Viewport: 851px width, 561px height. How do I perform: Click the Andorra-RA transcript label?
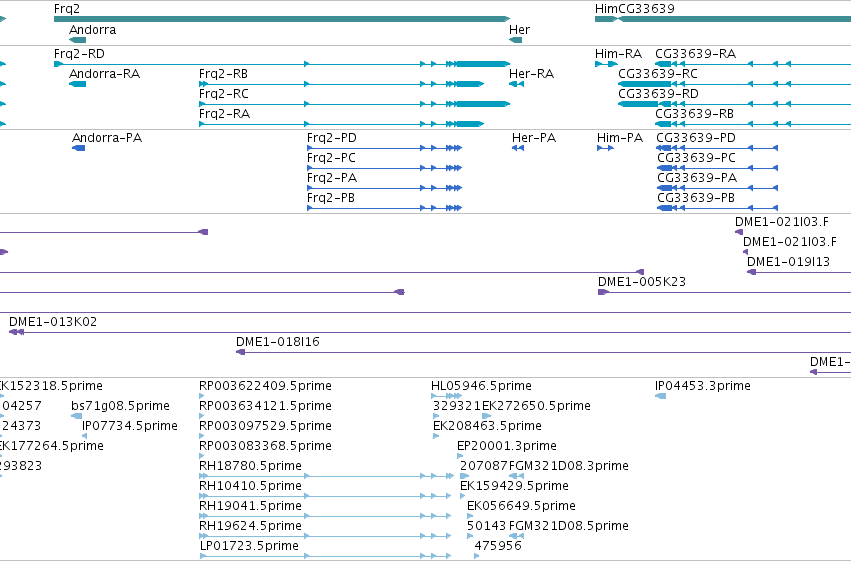tap(104, 74)
